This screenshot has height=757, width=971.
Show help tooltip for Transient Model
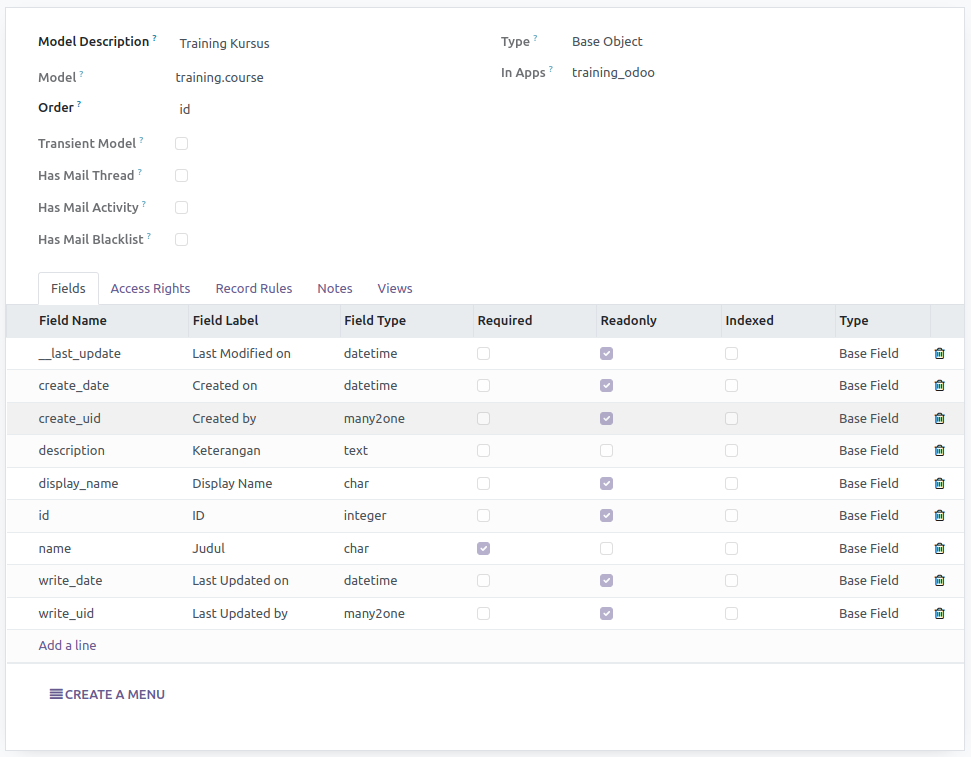tap(141, 140)
